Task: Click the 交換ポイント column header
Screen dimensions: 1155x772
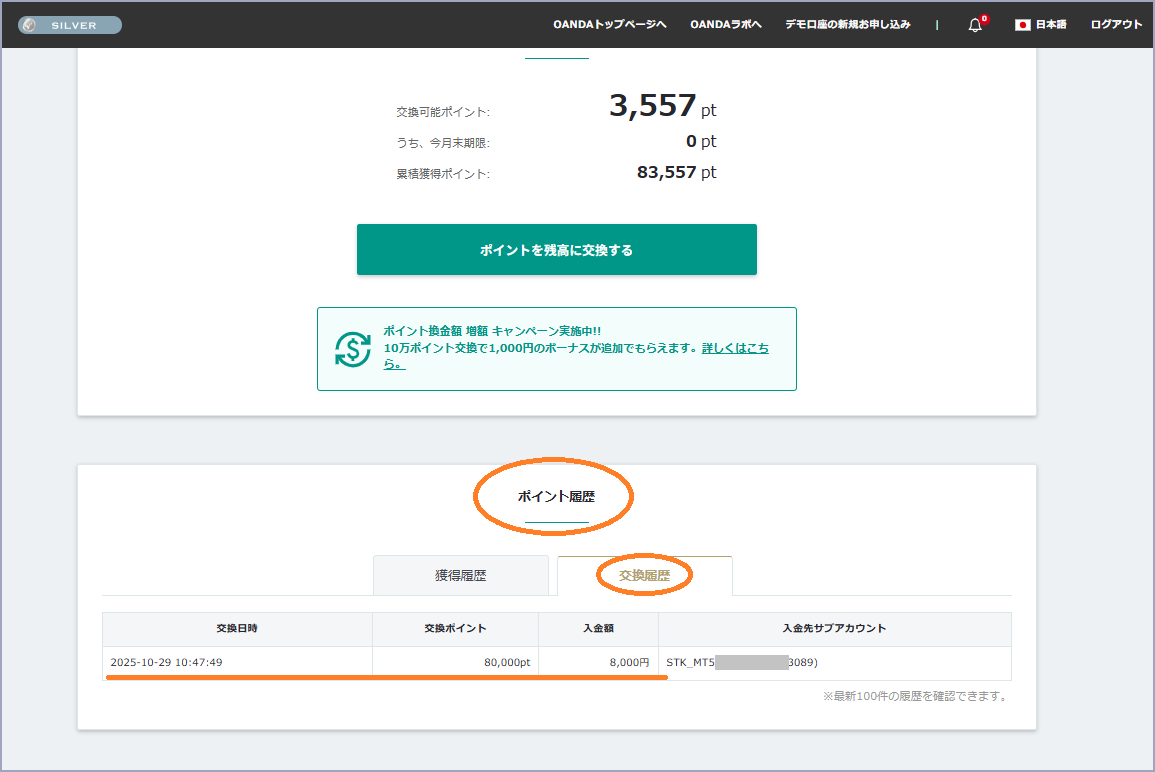Action: coord(455,629)
